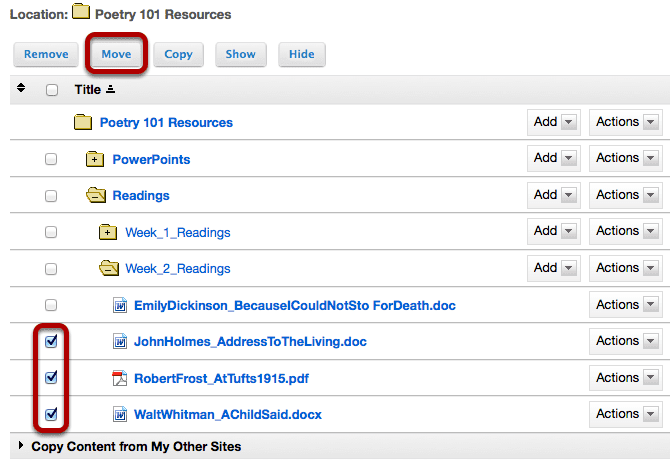Click the RobertFrost PDF file icon
The width and height of the screenshot is (670, 461).
120,378
